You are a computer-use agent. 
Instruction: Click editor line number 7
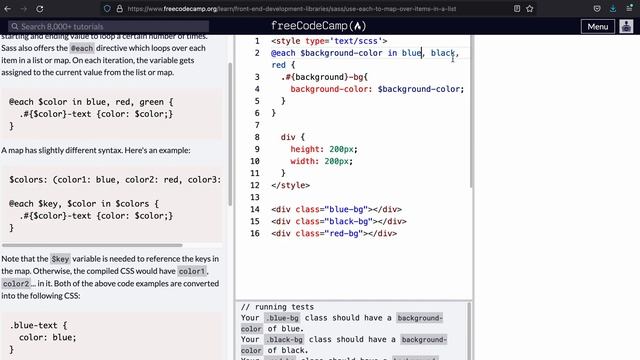257,125
